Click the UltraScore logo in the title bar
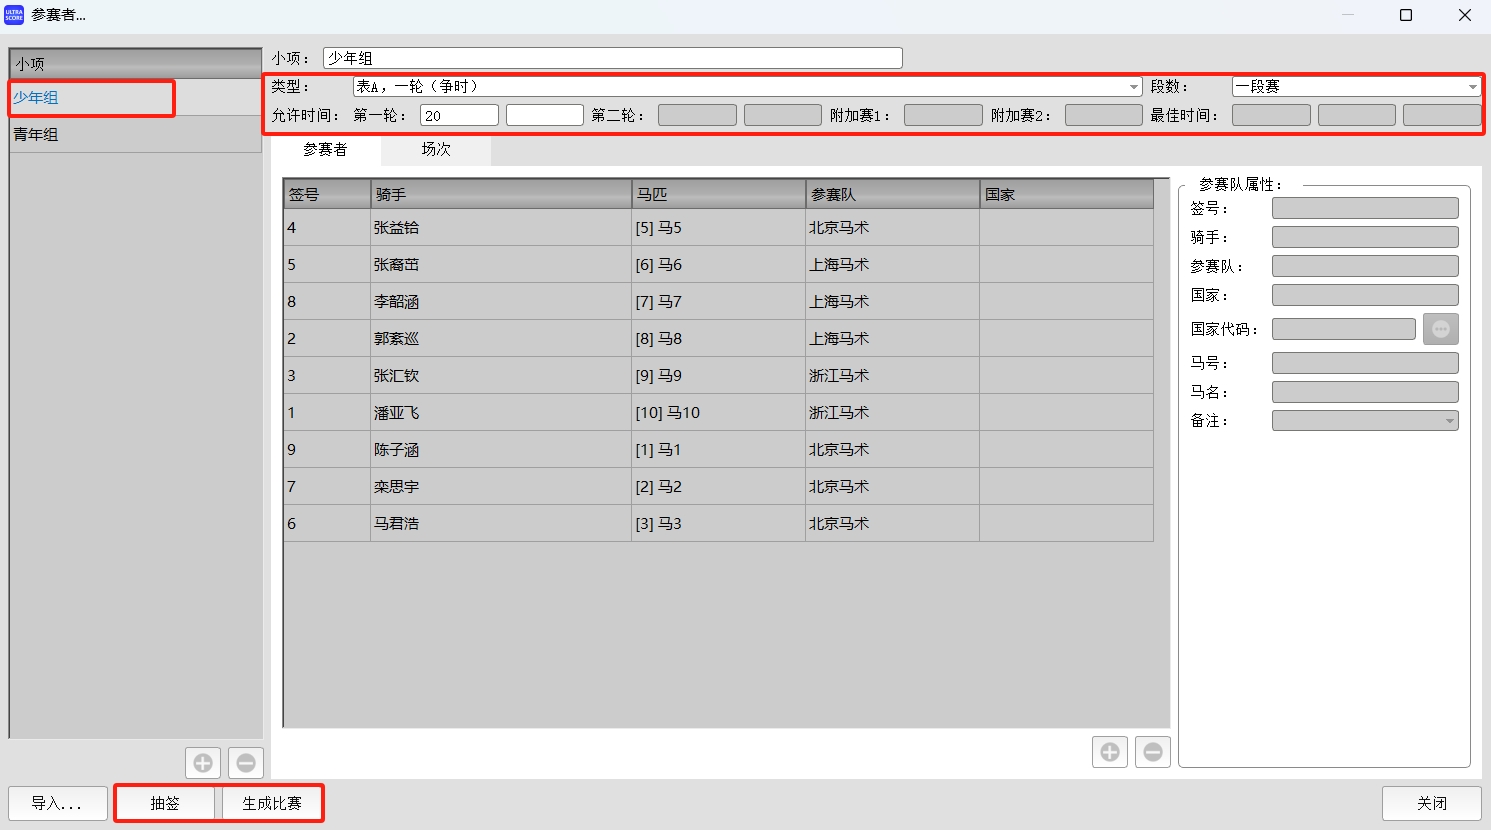This screenshot has height=830, width=1491. [13, 15]
